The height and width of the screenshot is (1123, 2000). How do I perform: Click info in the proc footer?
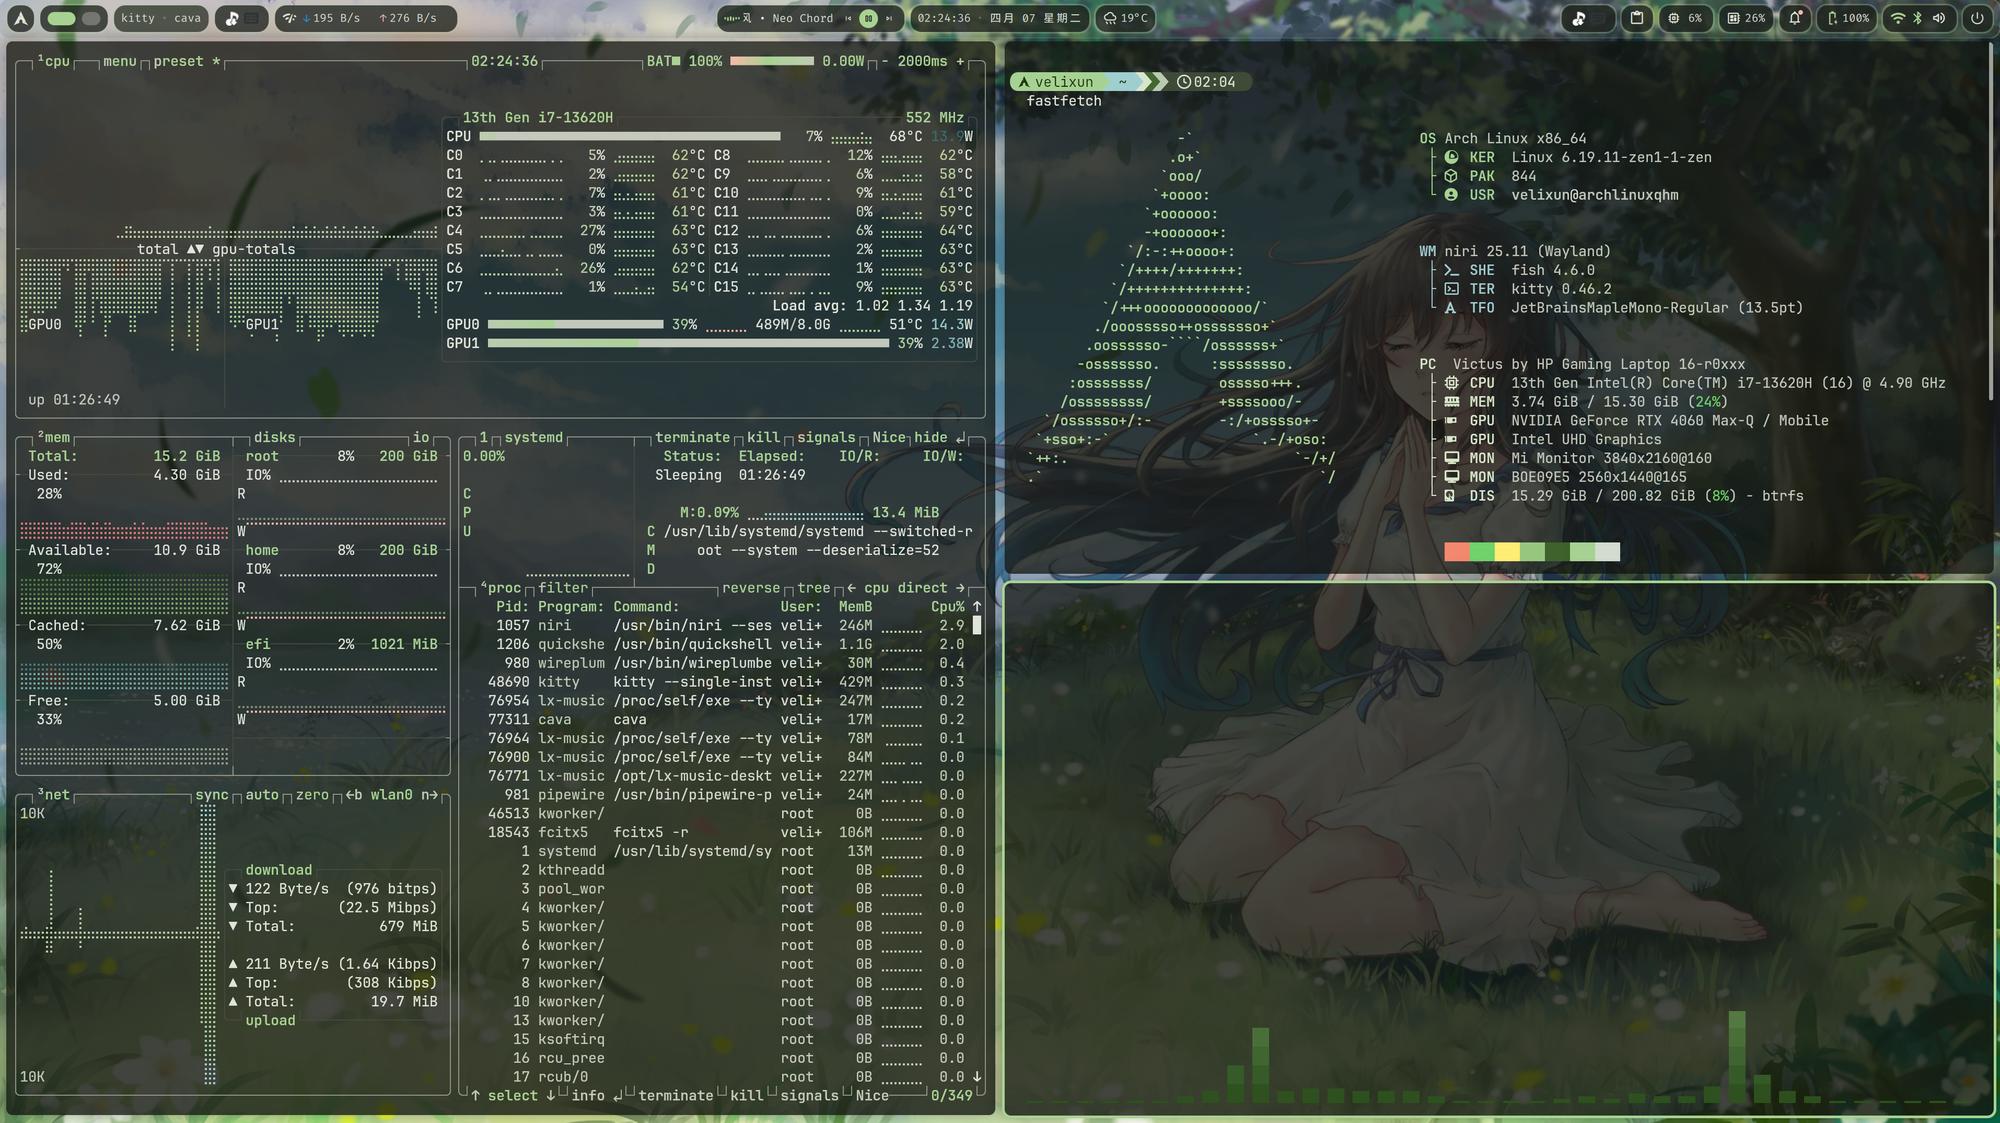[x=587, y=1096]
